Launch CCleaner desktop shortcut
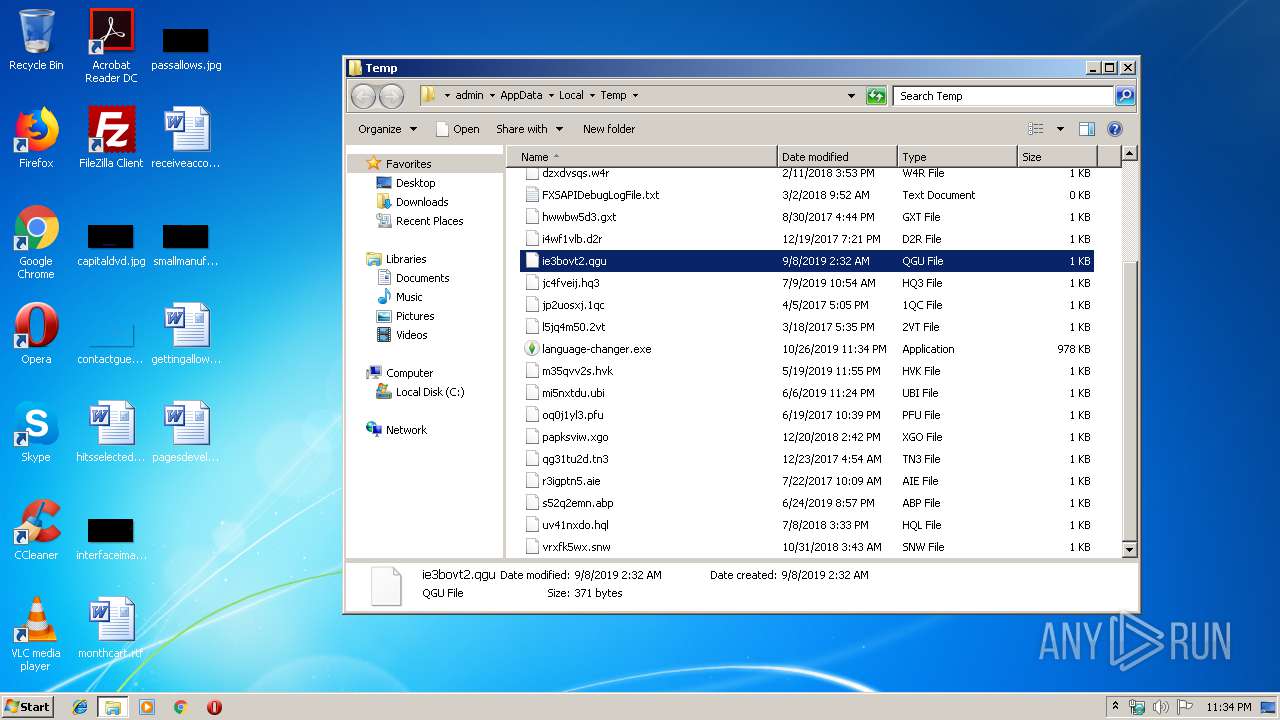 (x=36, y=530)
